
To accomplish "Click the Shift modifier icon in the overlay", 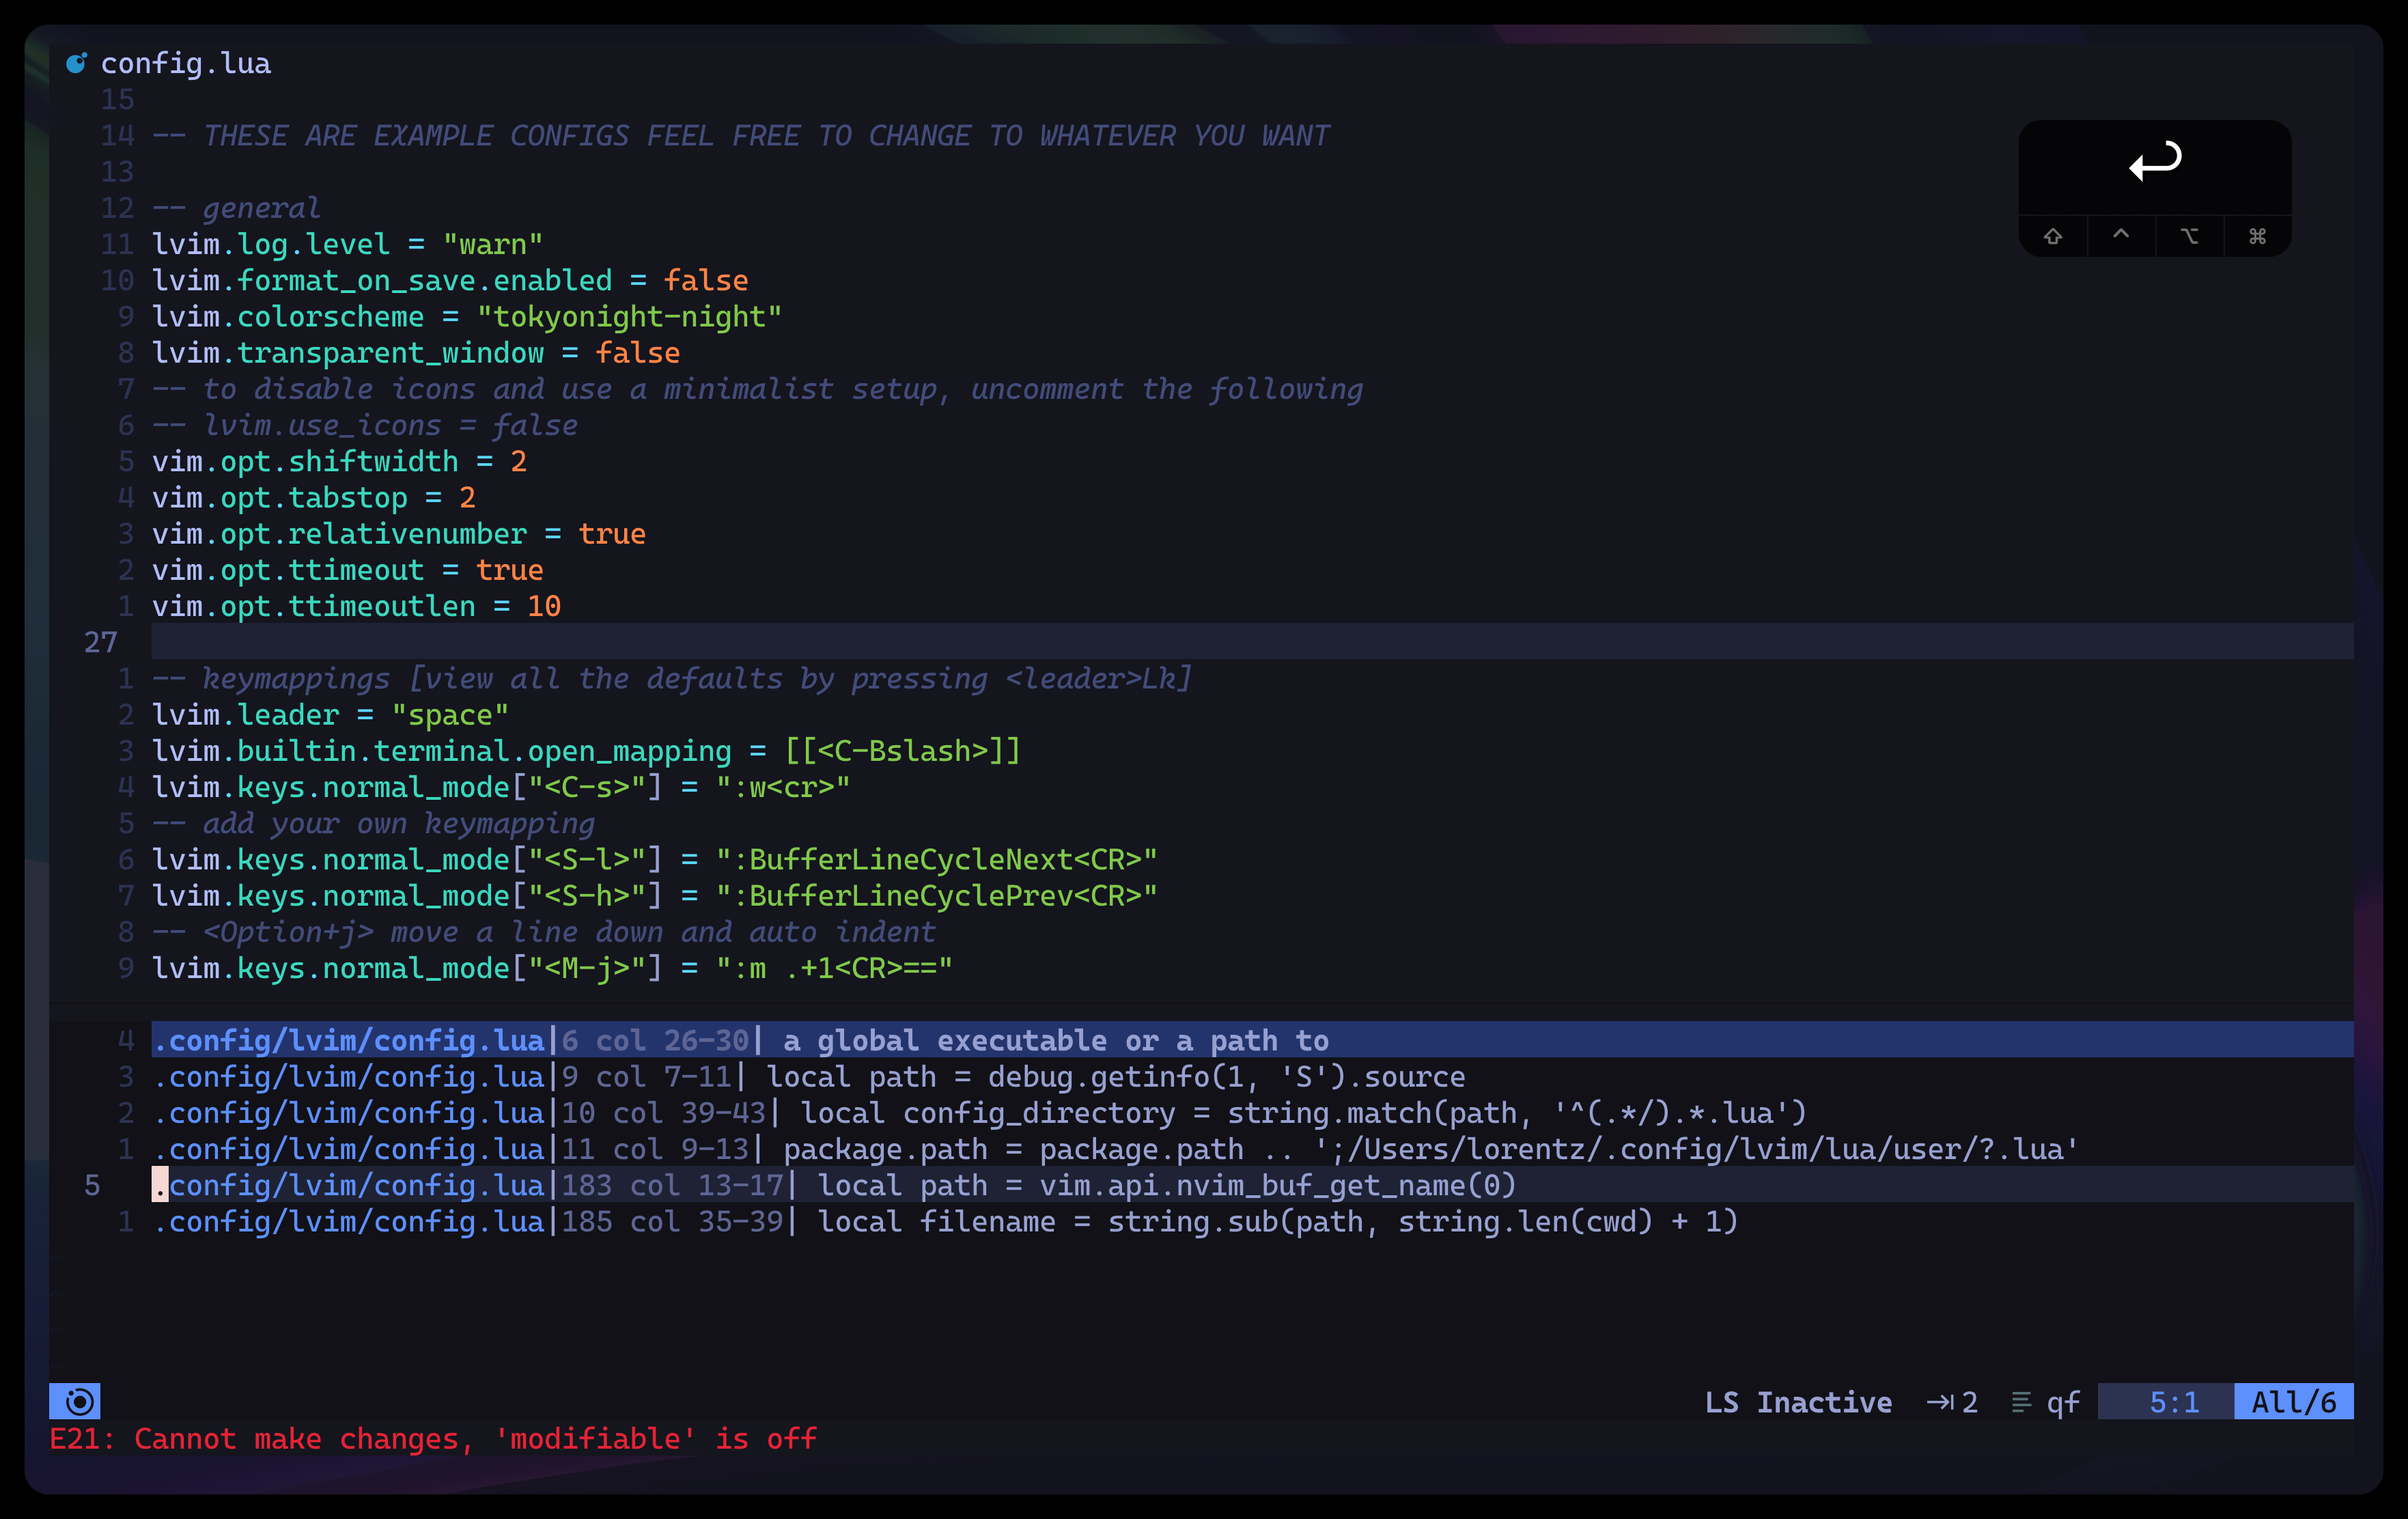I will click(2053, 237).
